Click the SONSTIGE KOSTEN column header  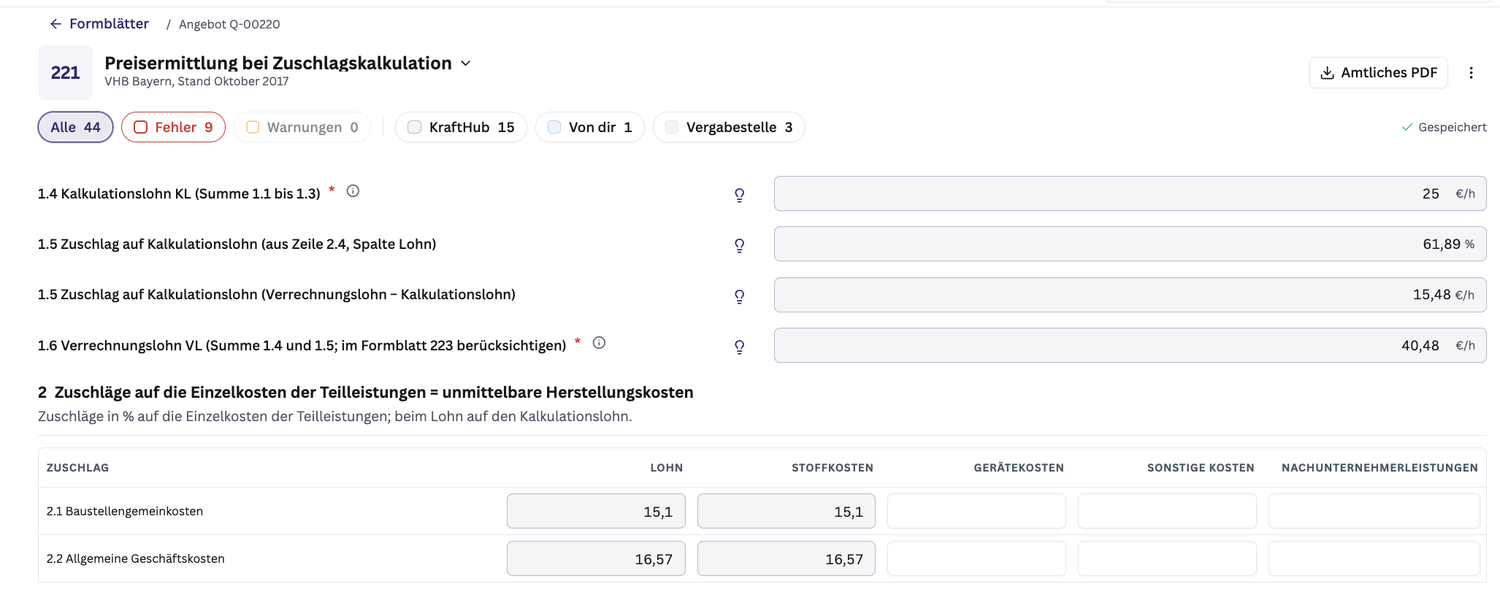1200,468
